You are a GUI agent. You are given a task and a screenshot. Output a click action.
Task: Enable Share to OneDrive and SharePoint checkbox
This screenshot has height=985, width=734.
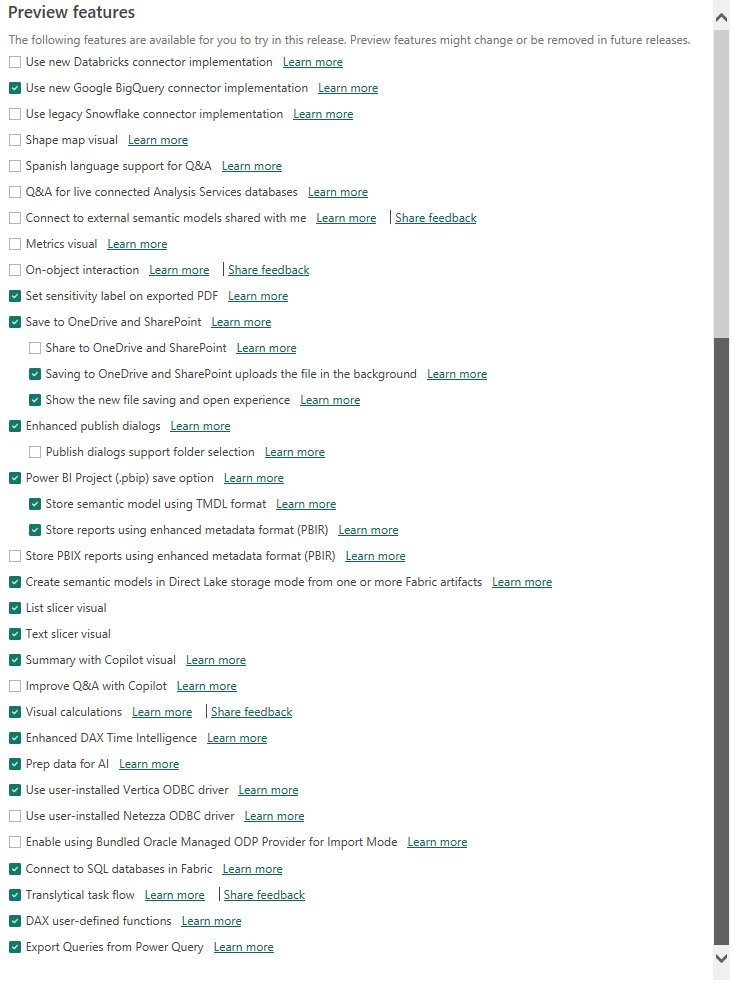[x=35, y=348]
